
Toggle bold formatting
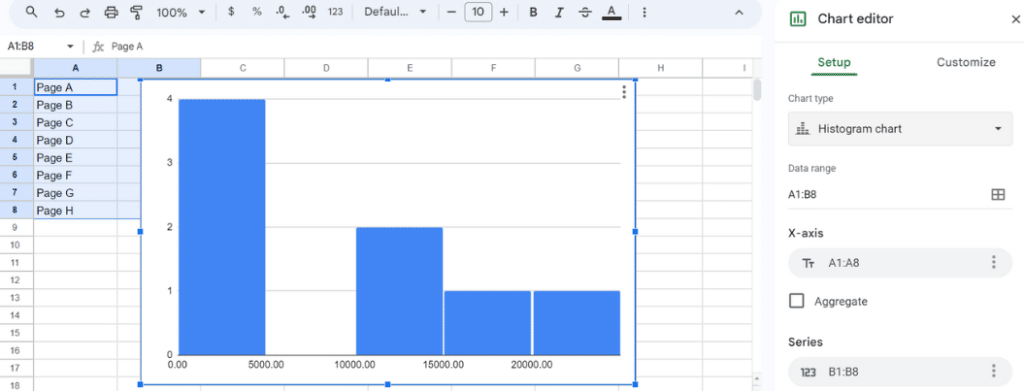point(533,12)
